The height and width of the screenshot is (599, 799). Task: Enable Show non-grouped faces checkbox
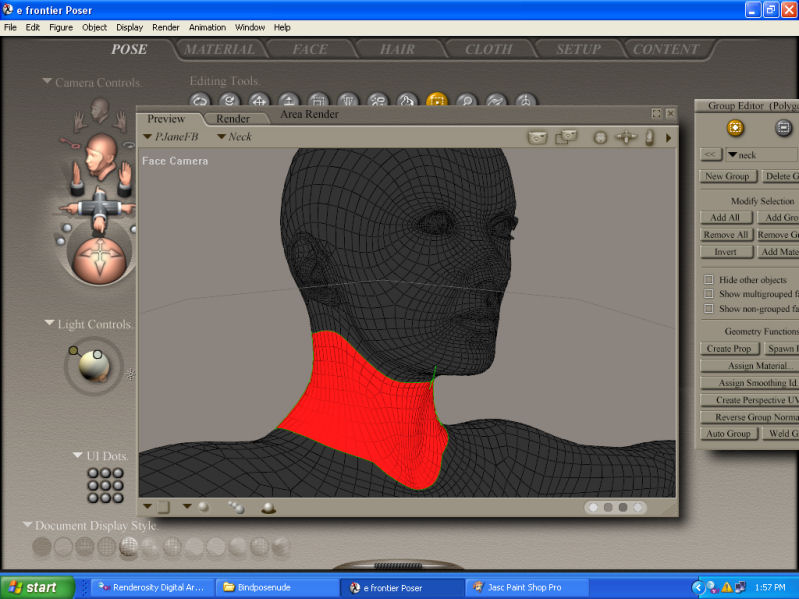[709, 309]
